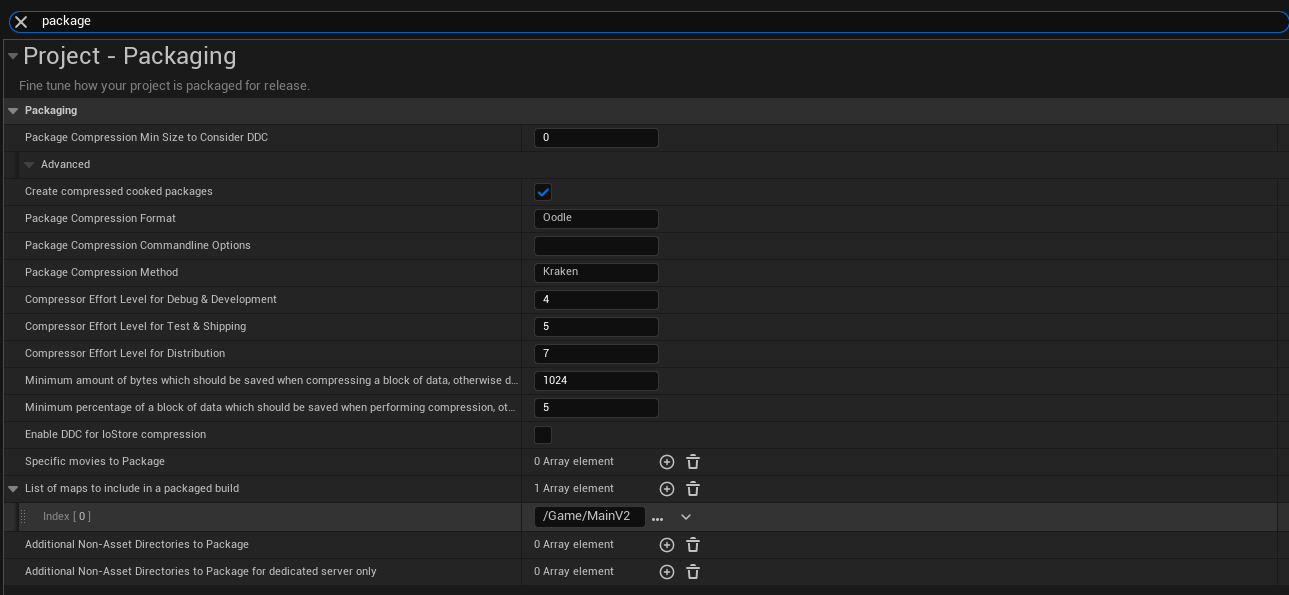Empty dedicated server only directories array
Screen dimensions: 1289x595
pos(693,572)
